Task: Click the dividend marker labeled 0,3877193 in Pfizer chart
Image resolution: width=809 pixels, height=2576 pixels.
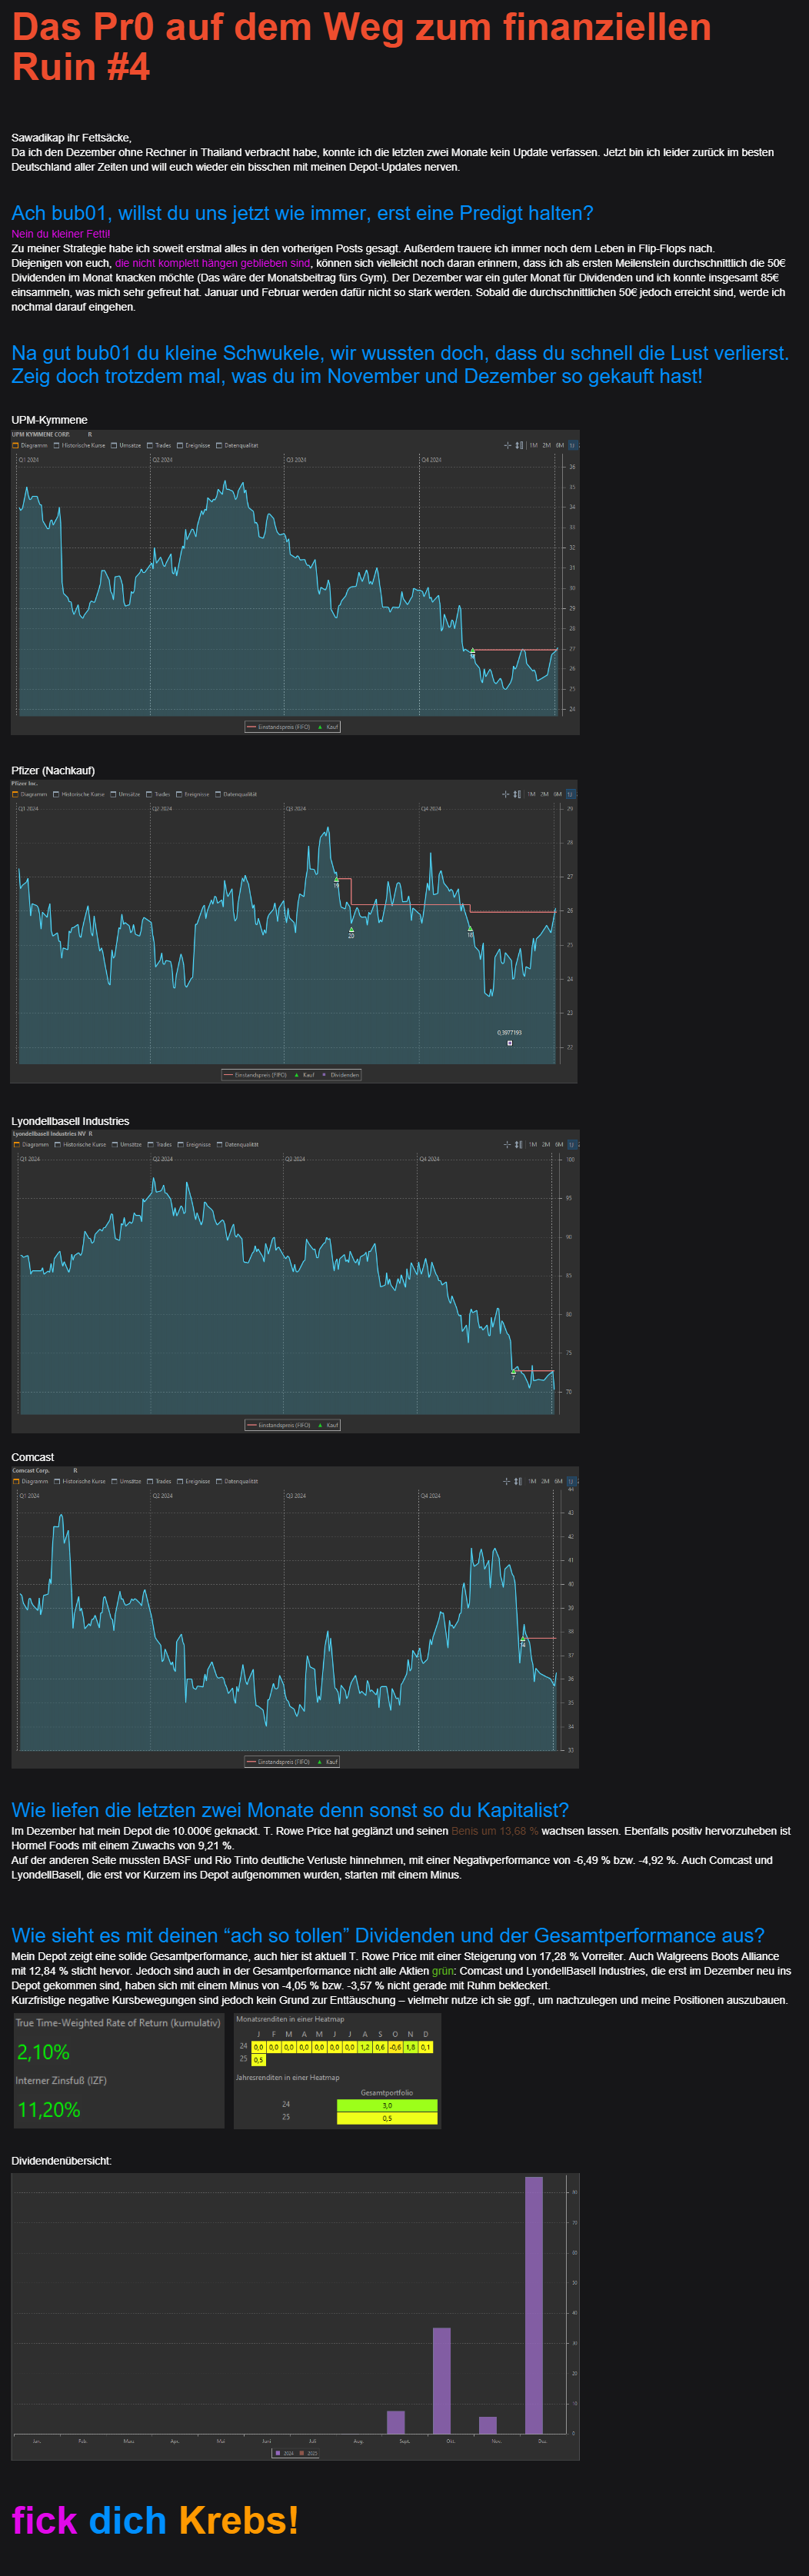Action: (509, 1043)
